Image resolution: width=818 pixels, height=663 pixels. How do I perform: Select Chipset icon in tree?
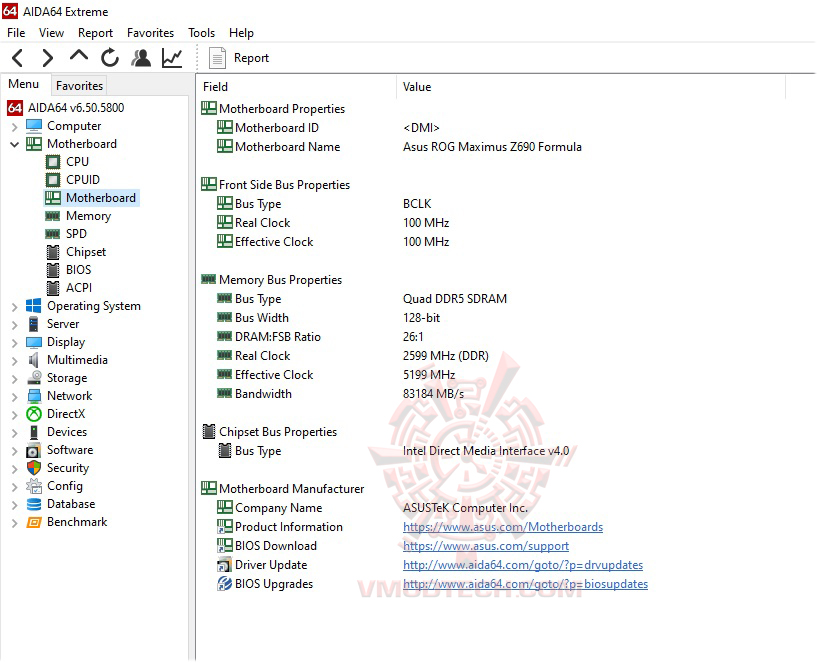[53, 252]
